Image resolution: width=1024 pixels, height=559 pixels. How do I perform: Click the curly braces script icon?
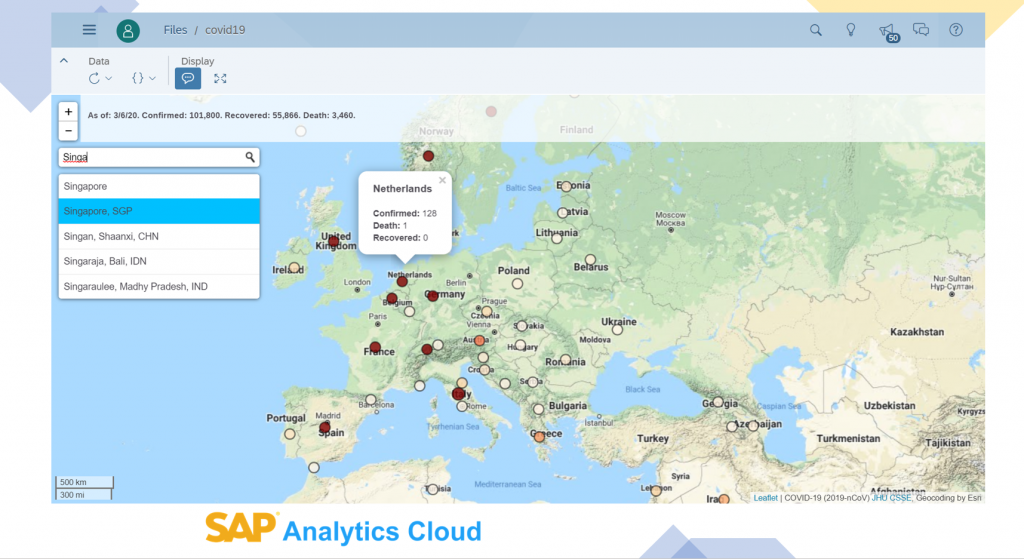(137, 78)
